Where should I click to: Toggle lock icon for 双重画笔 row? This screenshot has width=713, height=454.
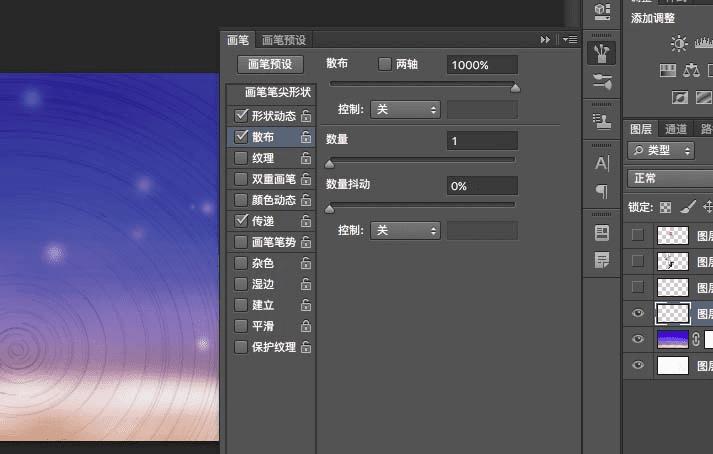[306, 179]
